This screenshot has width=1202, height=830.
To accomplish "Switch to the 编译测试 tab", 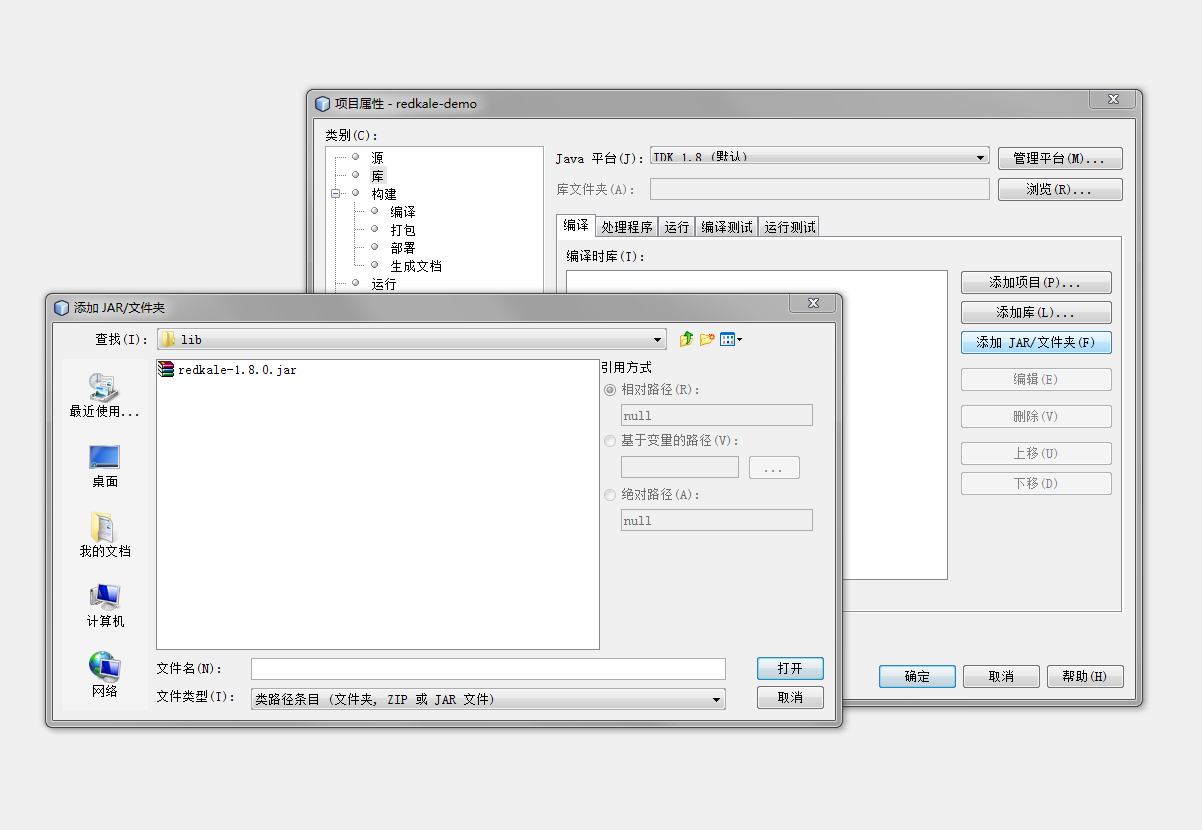I will click(727, 227).
